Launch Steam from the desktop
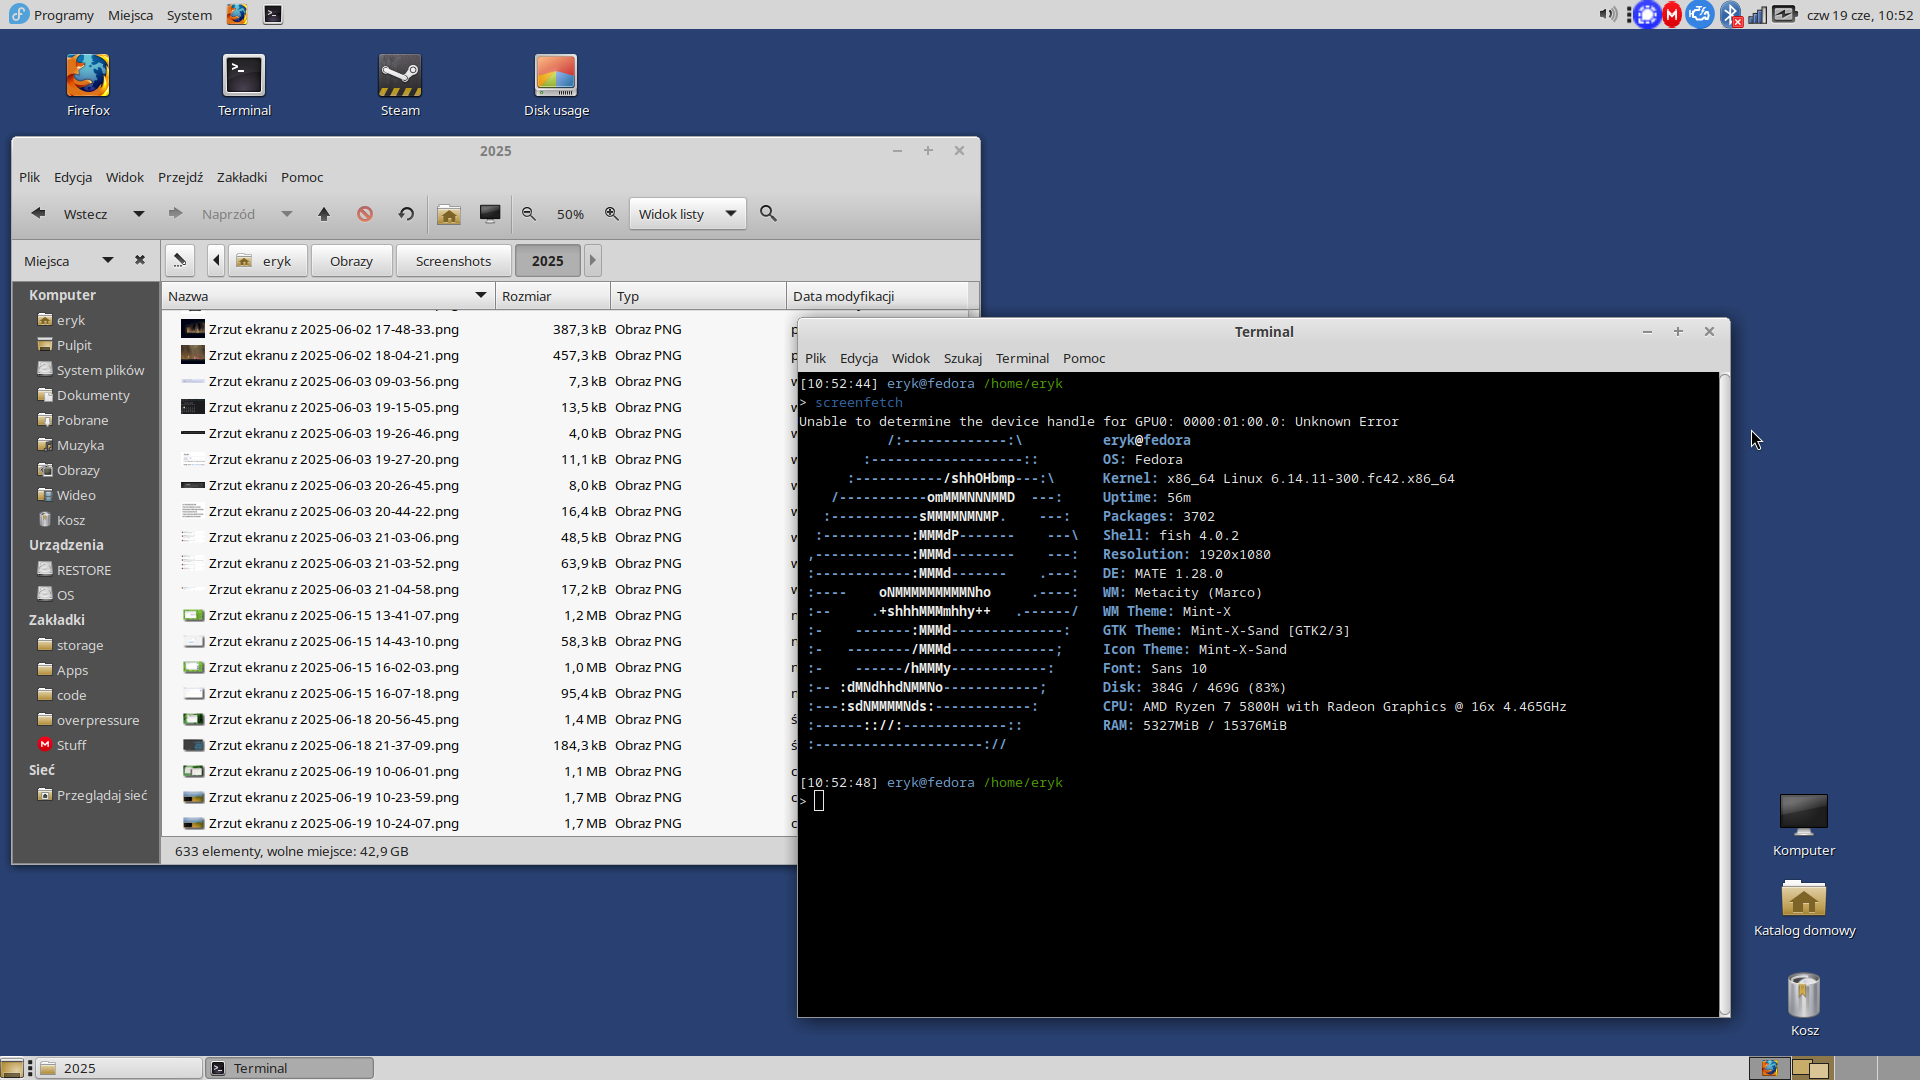Image resolution: width=1920 pixels, height=1080 pixels. pyautogui.click(x=400, y=86)
